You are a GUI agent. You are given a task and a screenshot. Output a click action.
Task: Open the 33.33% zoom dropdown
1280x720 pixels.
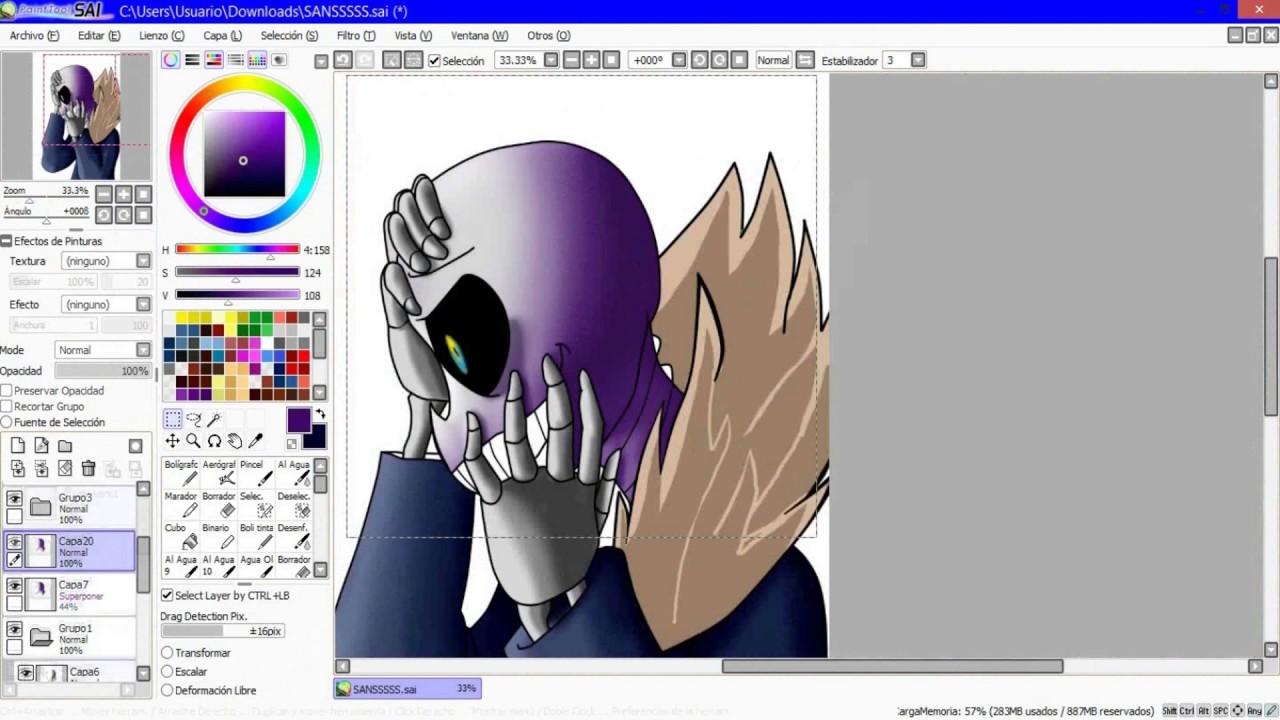pos(551,60)
